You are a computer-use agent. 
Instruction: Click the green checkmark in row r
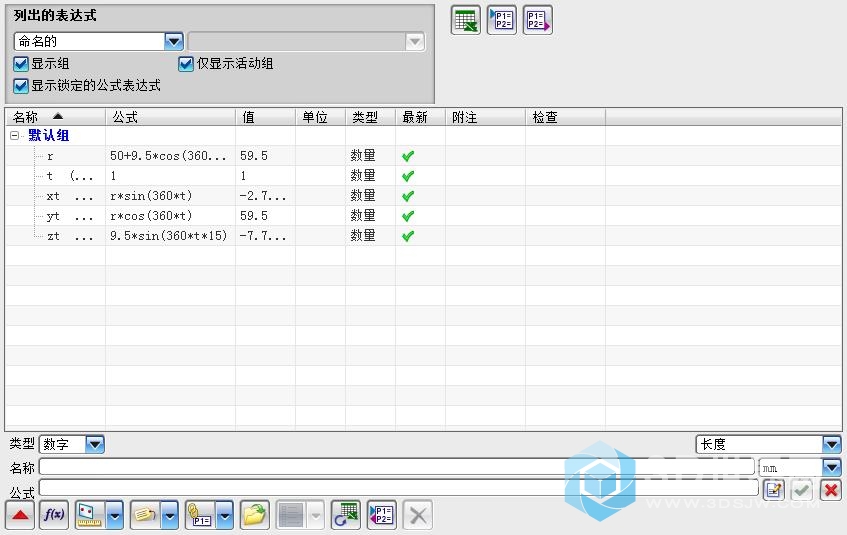pos(408,156)
